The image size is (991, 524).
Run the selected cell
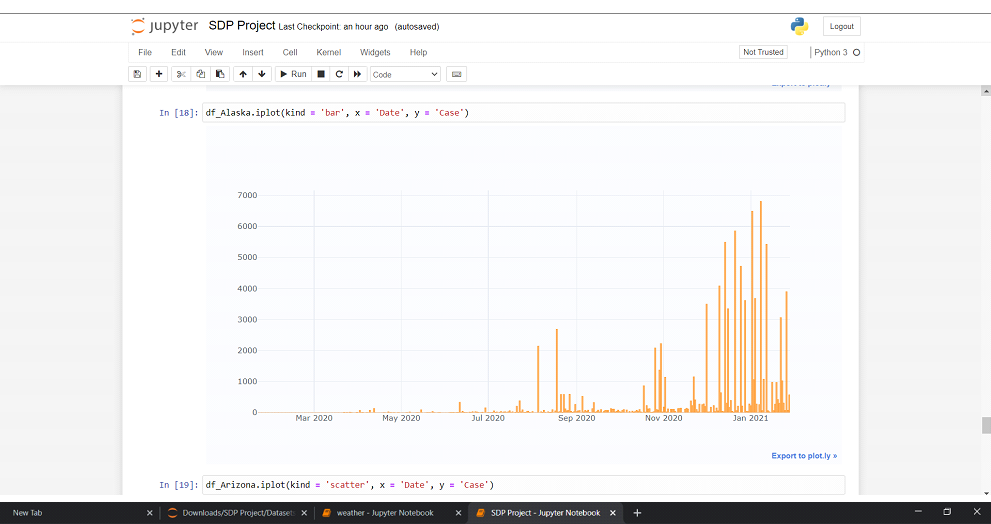[x=293, y=74]
